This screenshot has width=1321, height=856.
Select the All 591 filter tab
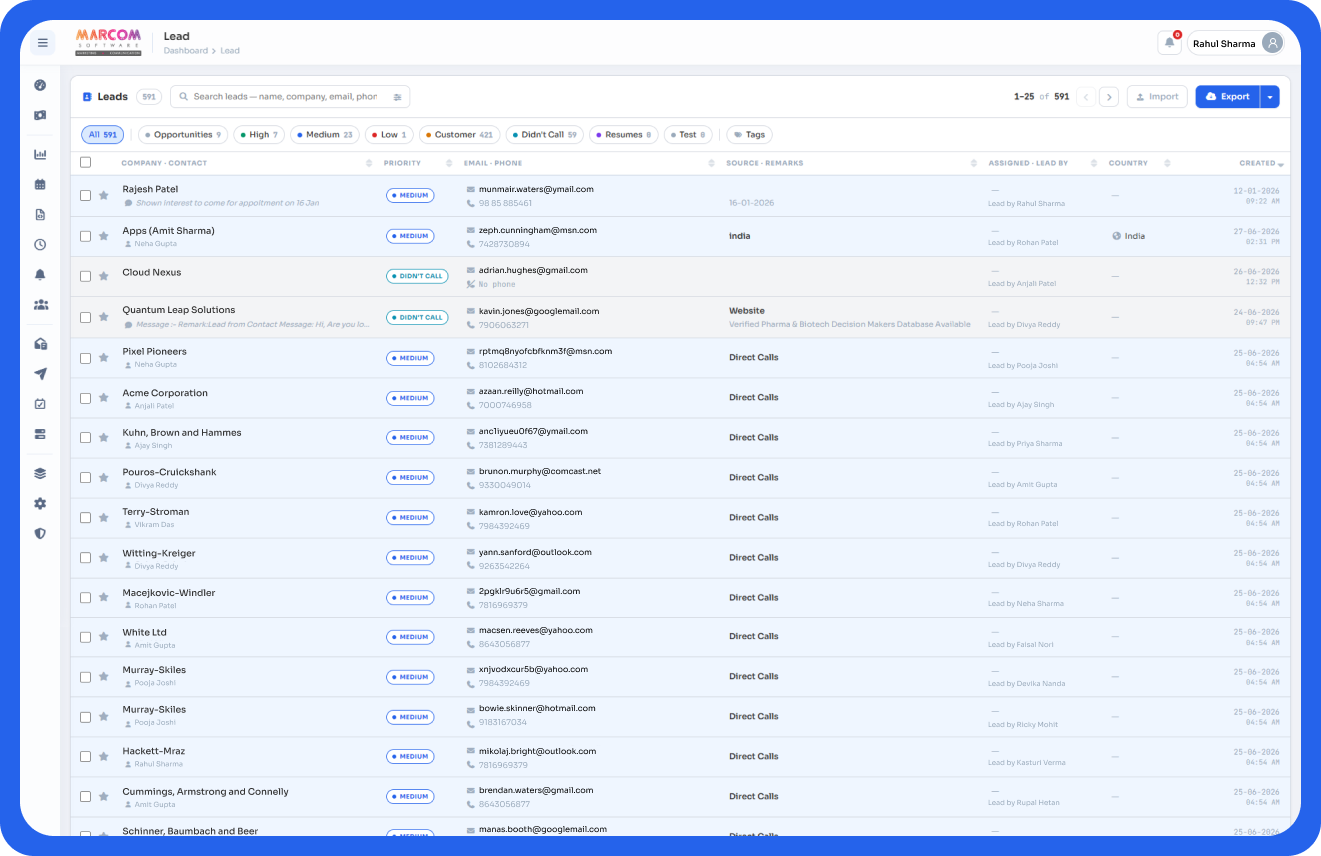pyautogui.click(x=103, y=135)
